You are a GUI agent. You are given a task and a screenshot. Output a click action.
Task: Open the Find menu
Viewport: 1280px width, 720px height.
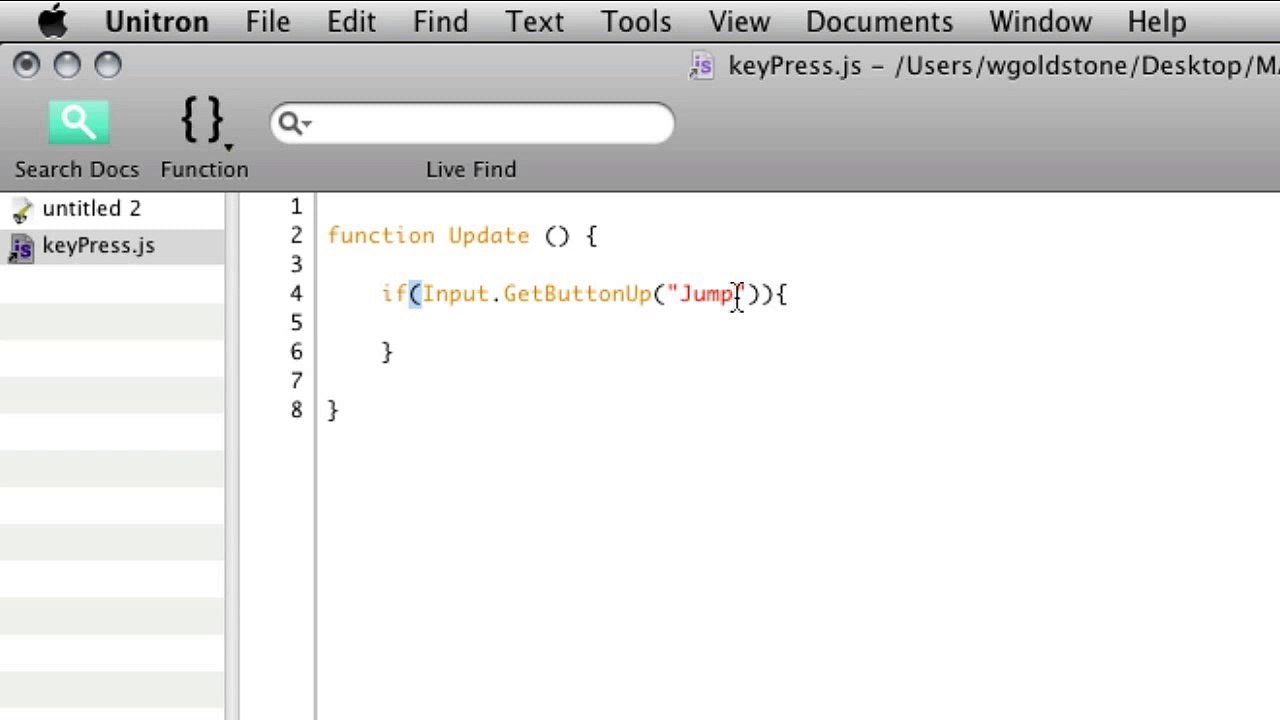[441, 21]
